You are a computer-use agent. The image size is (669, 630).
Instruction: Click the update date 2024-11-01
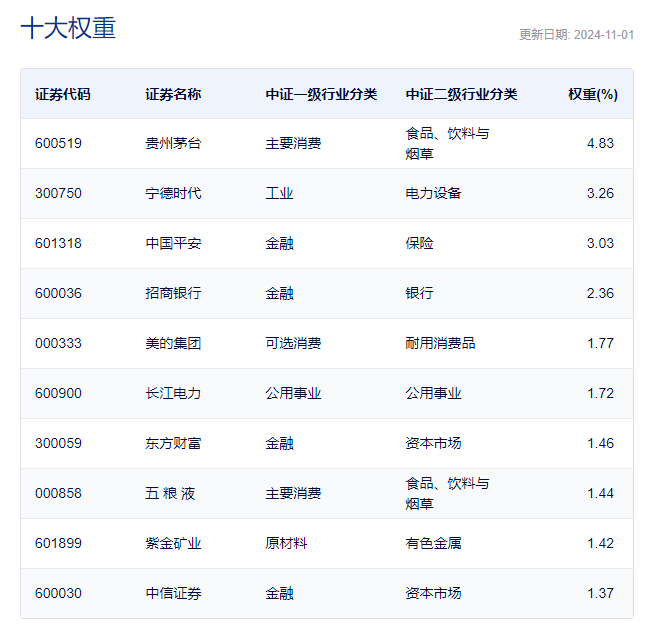point(604,35)
